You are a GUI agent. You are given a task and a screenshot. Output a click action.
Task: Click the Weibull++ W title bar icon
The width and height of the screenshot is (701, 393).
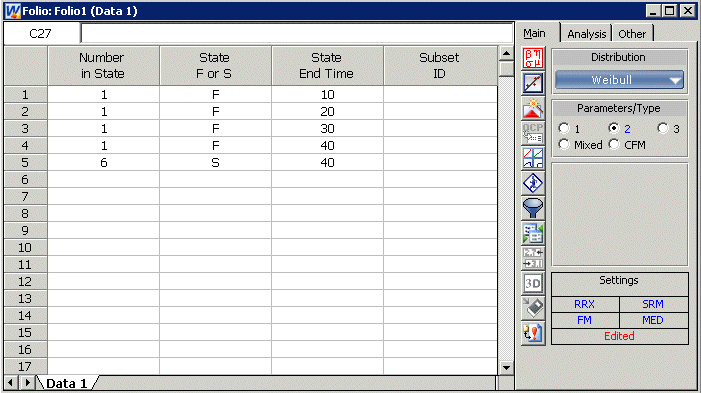point(13,11)
